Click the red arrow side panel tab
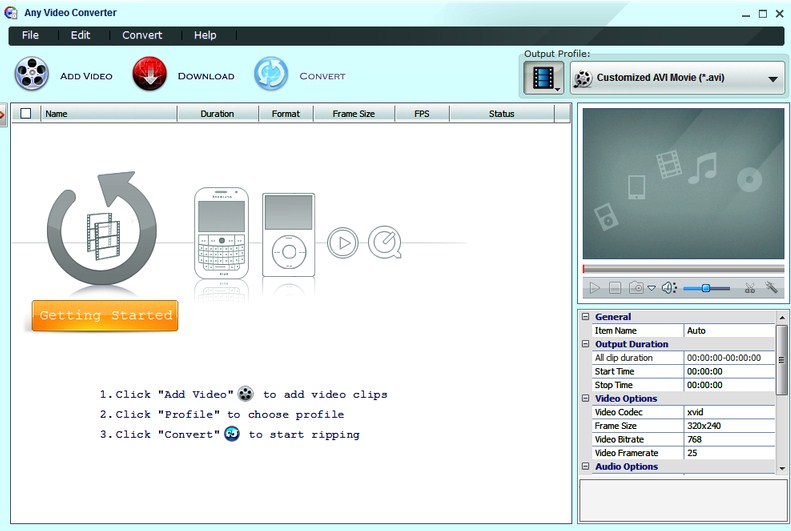Viewport: 791px width, 531px height. click(x=3, y=115)
